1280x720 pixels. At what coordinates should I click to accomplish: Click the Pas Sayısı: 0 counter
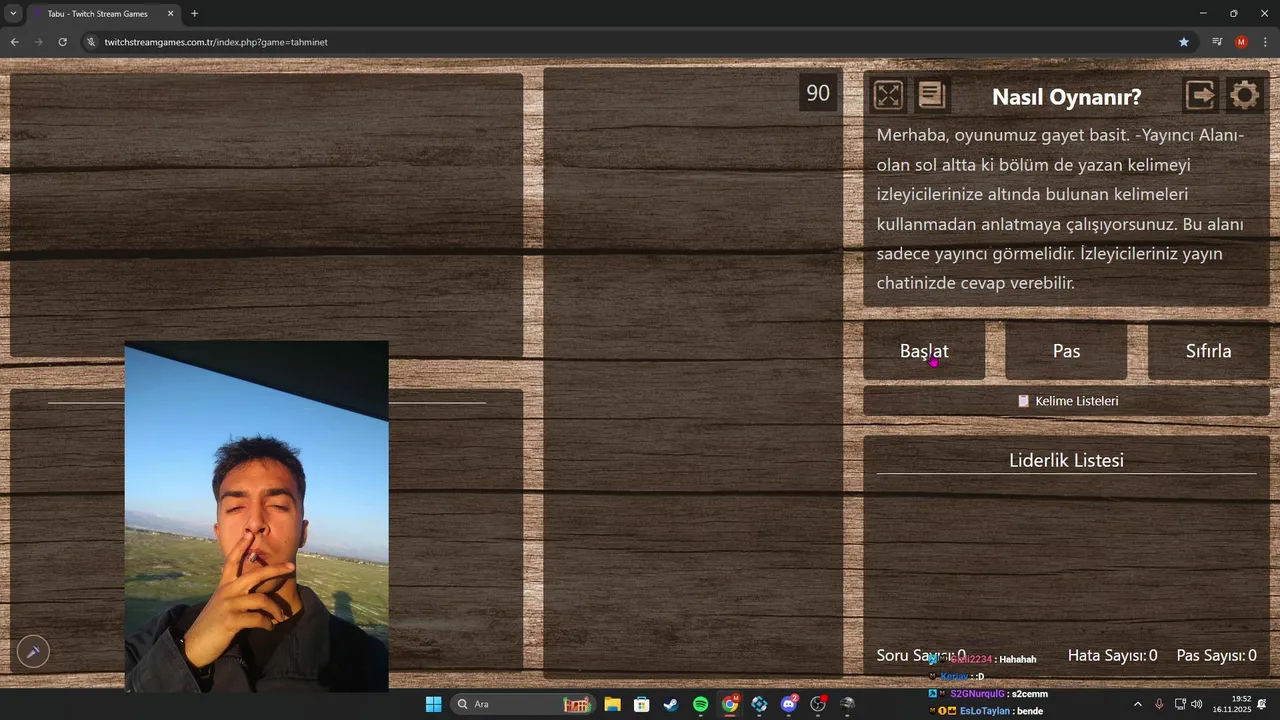point(1216,656)
